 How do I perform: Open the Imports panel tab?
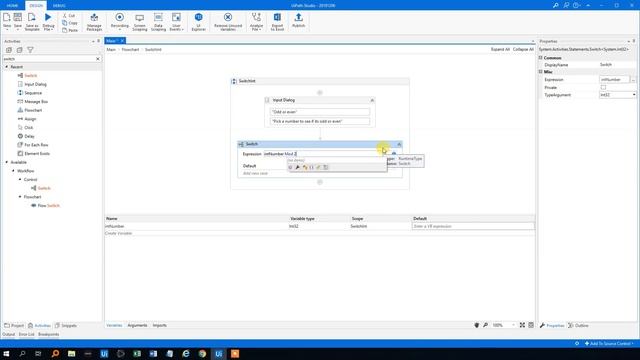tap(160, 325)
